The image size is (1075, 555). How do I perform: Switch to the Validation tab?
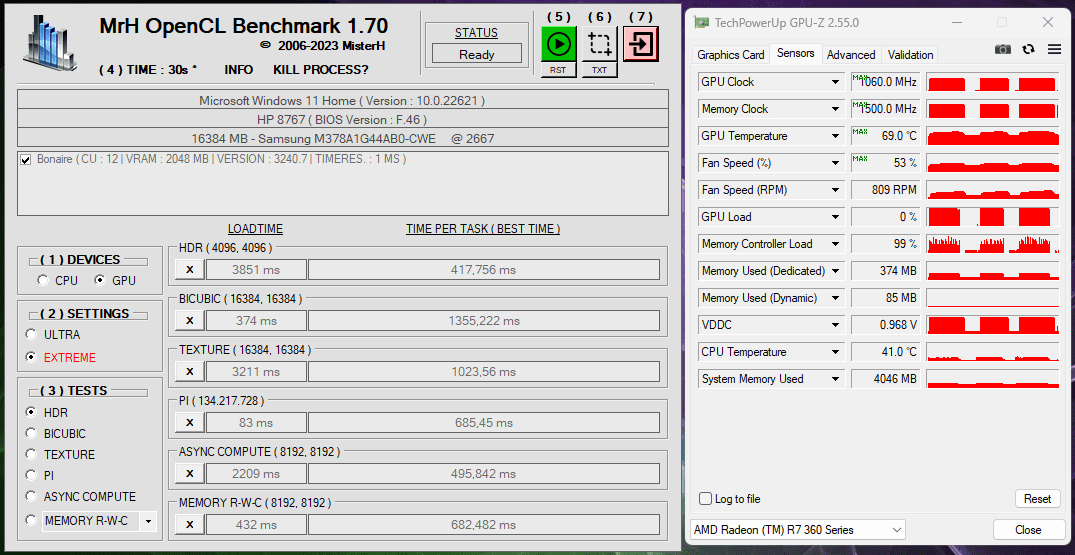pyautogui.click(x=910, y=55)
